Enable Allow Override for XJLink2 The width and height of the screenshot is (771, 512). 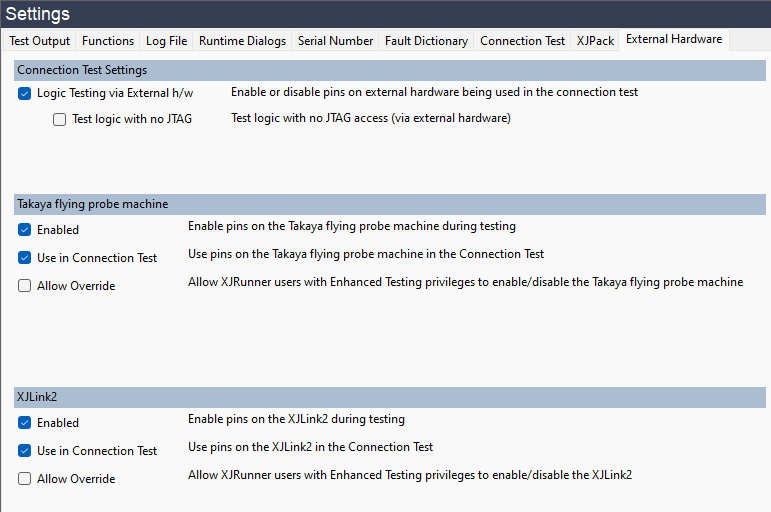tap(25, 479)
